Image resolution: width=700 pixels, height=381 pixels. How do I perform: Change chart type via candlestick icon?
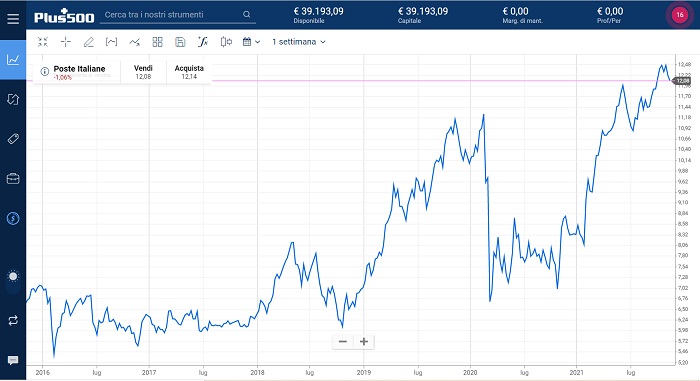[226, 42]
